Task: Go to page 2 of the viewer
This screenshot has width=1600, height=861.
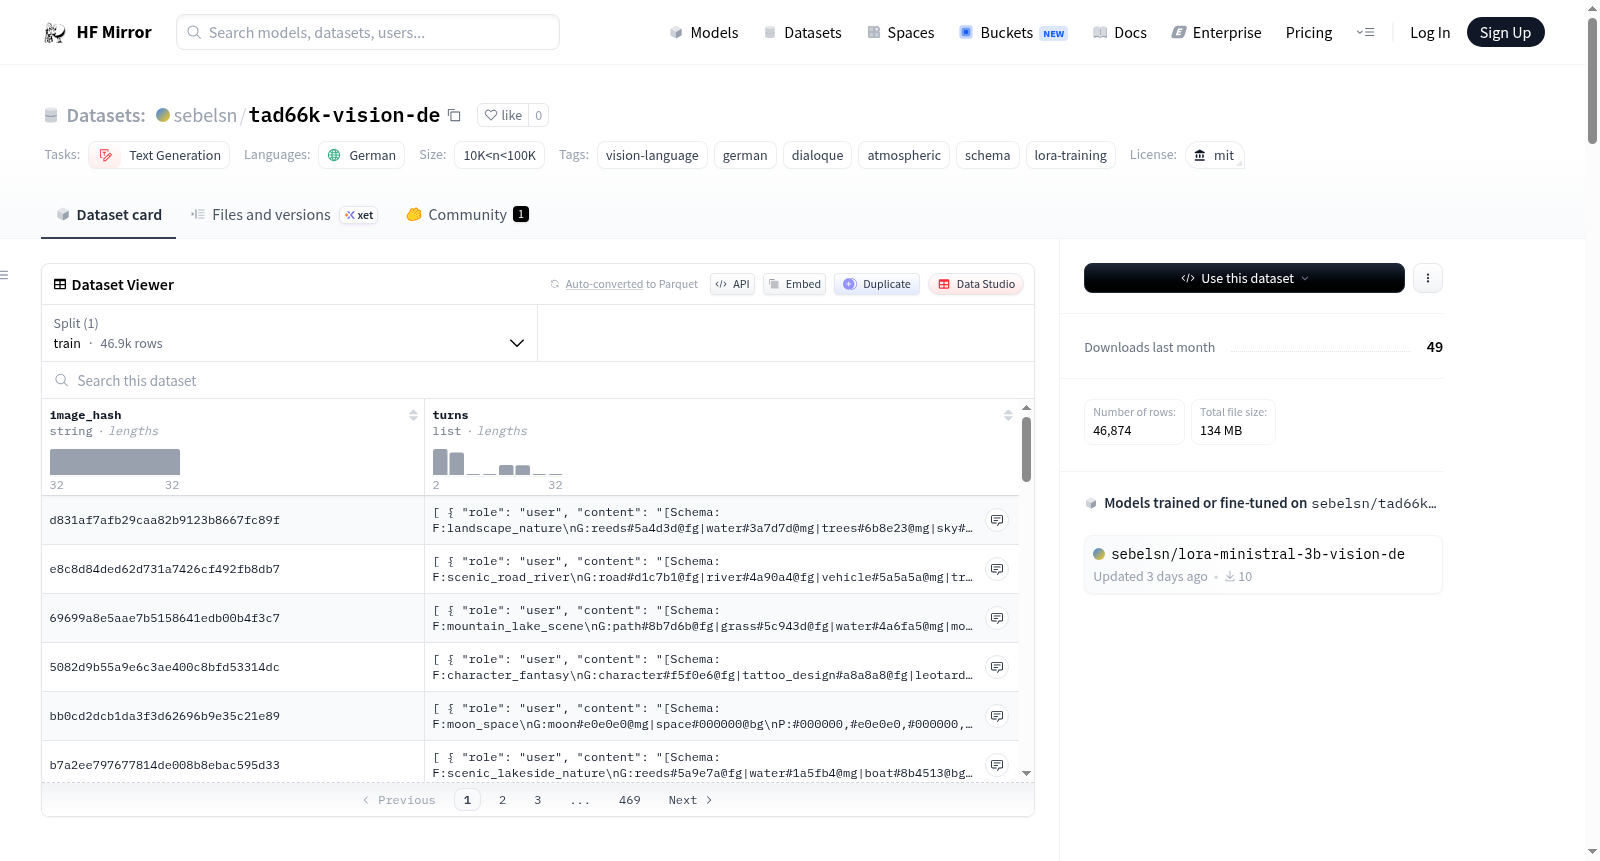Action: point(502,800)
